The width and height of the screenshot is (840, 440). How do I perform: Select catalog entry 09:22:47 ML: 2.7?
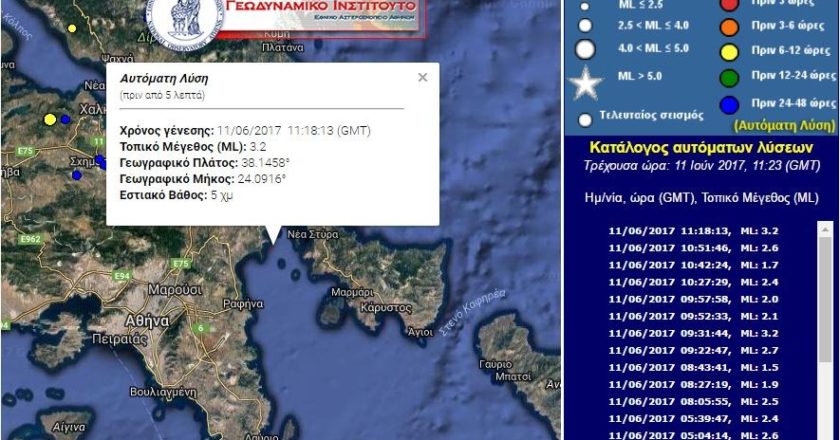point(693,350)
